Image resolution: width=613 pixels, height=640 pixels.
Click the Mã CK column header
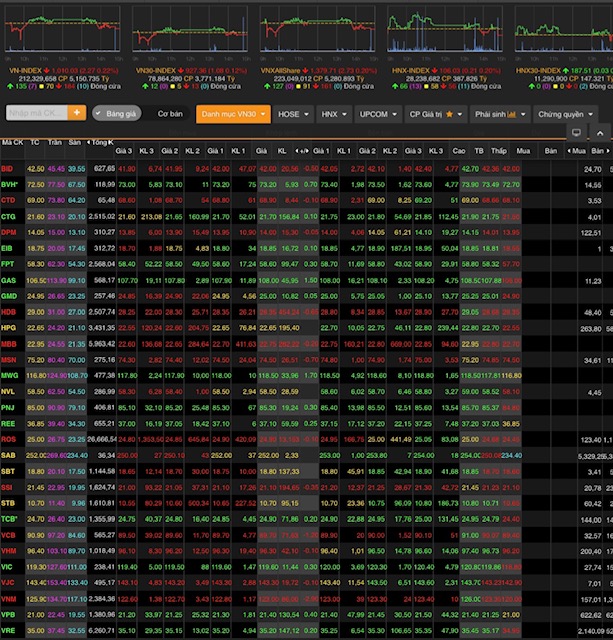tap(12, 143)
